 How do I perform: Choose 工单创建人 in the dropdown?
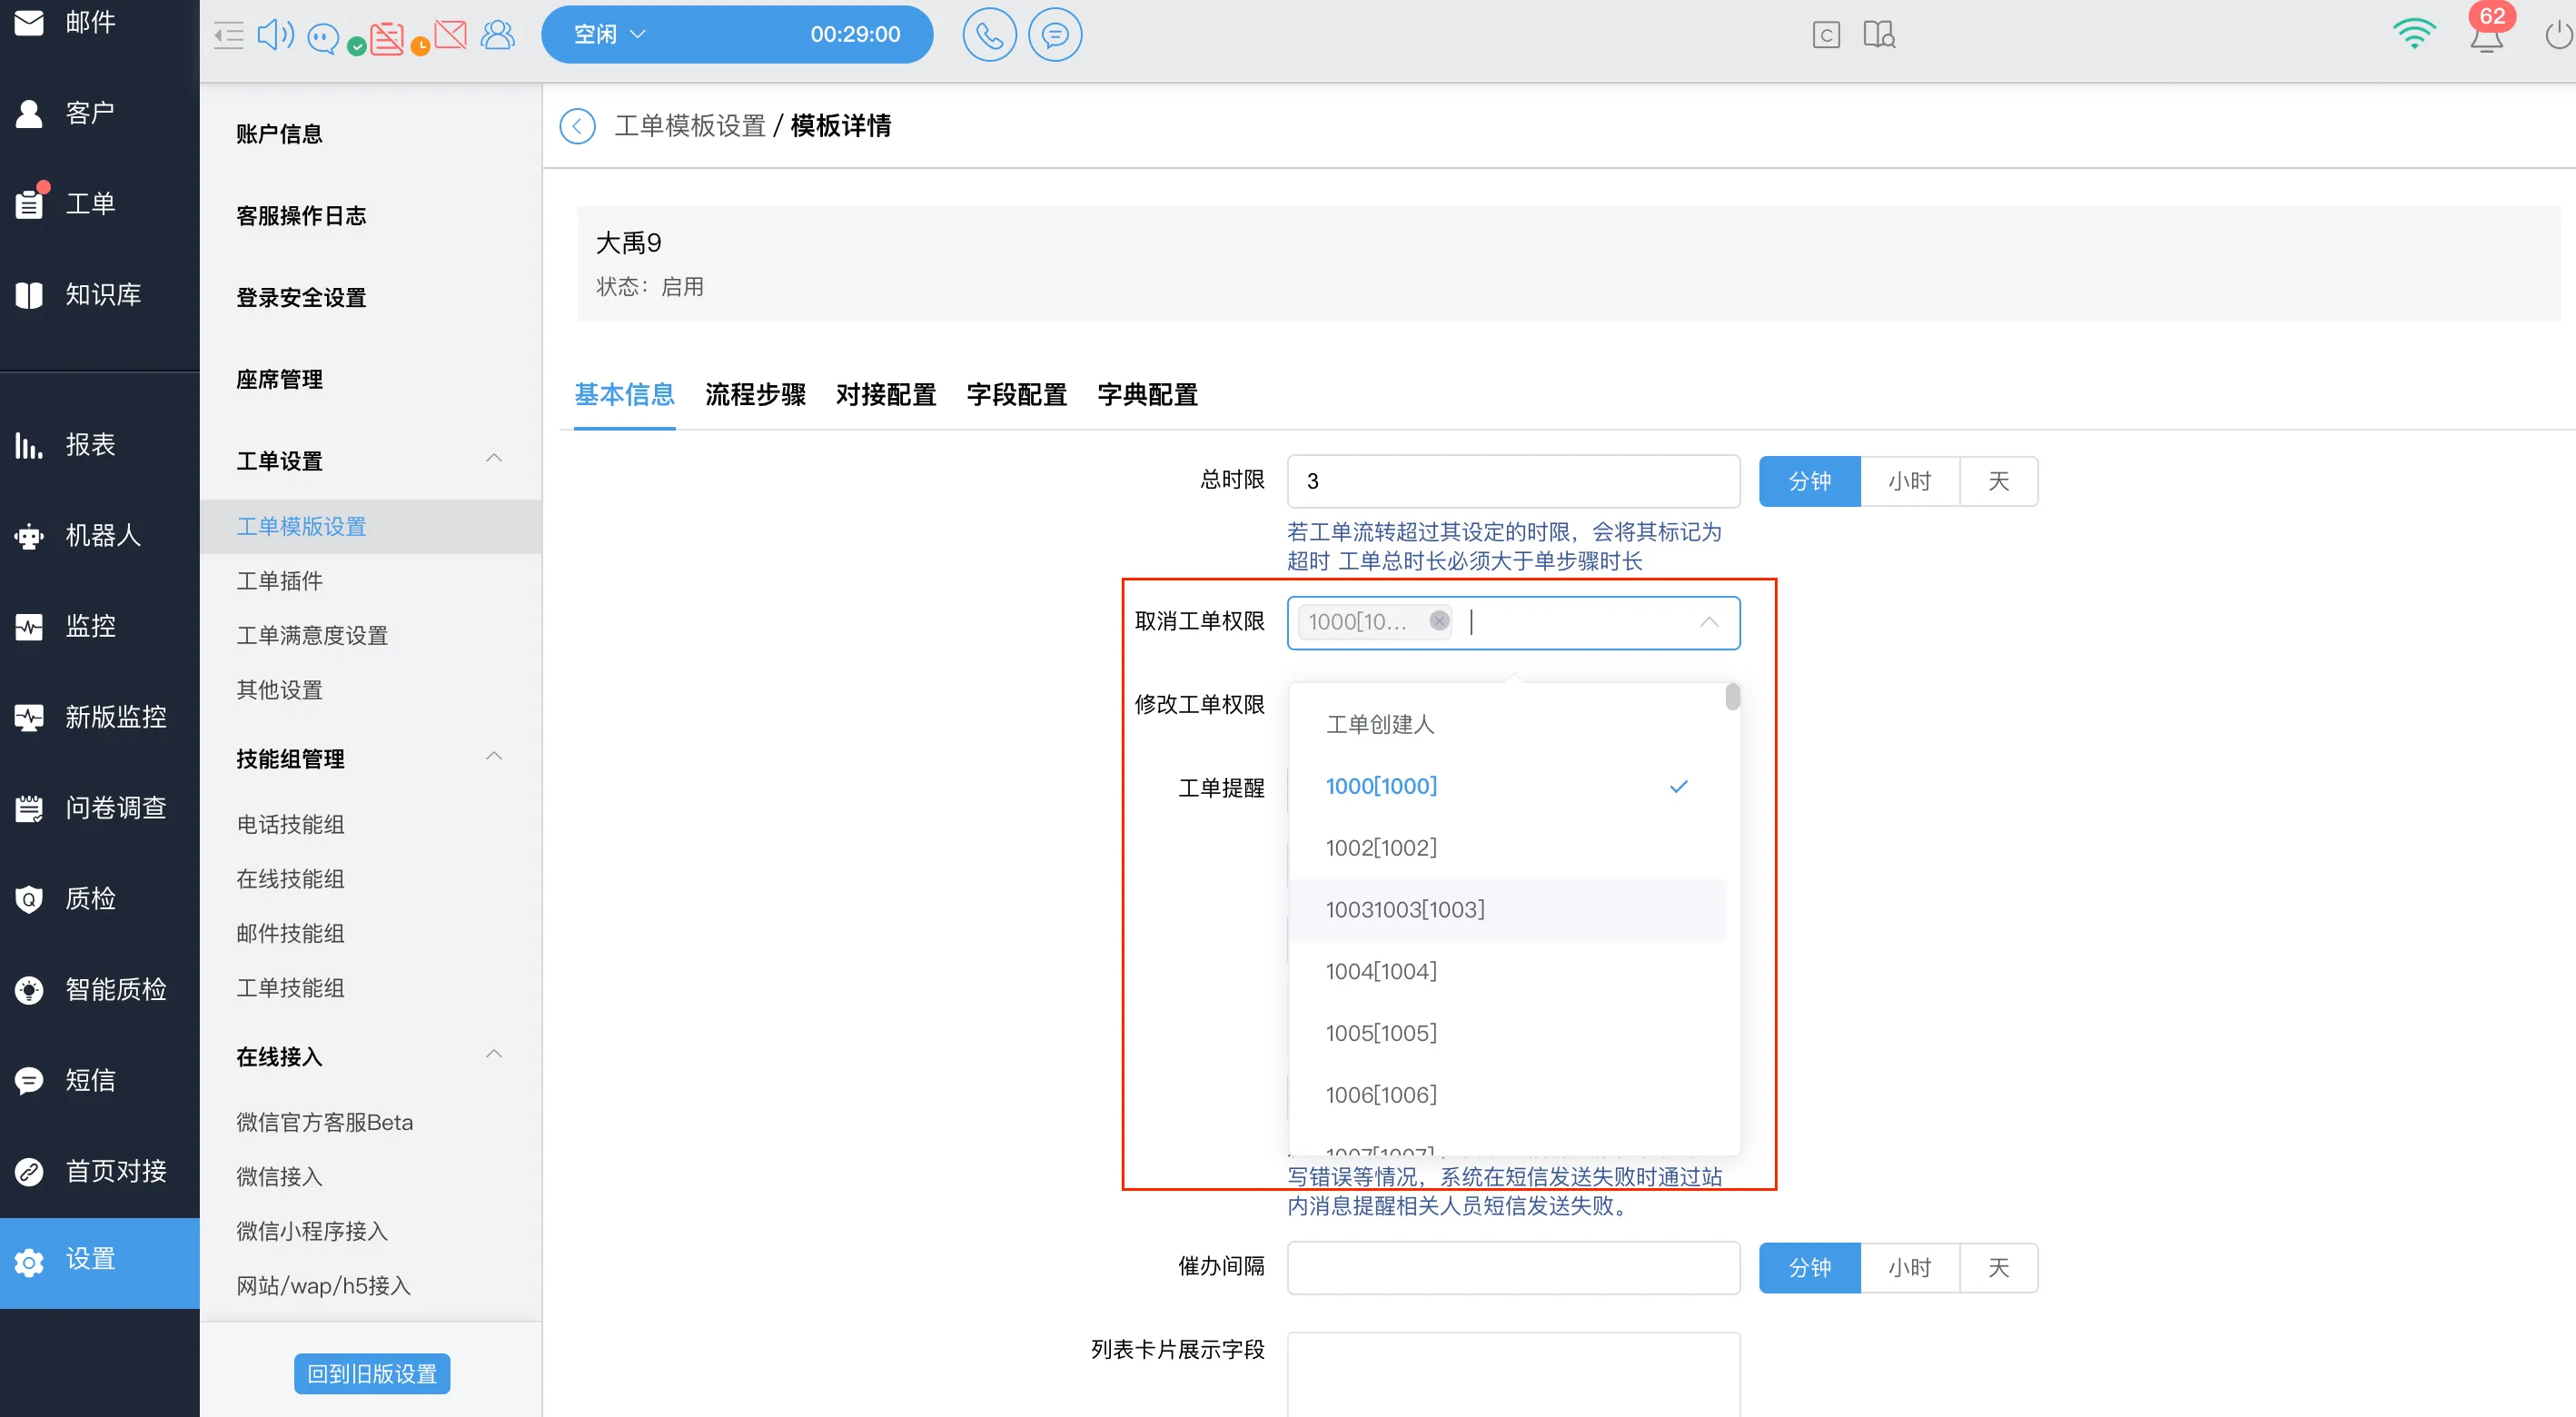click(1507, 724)
